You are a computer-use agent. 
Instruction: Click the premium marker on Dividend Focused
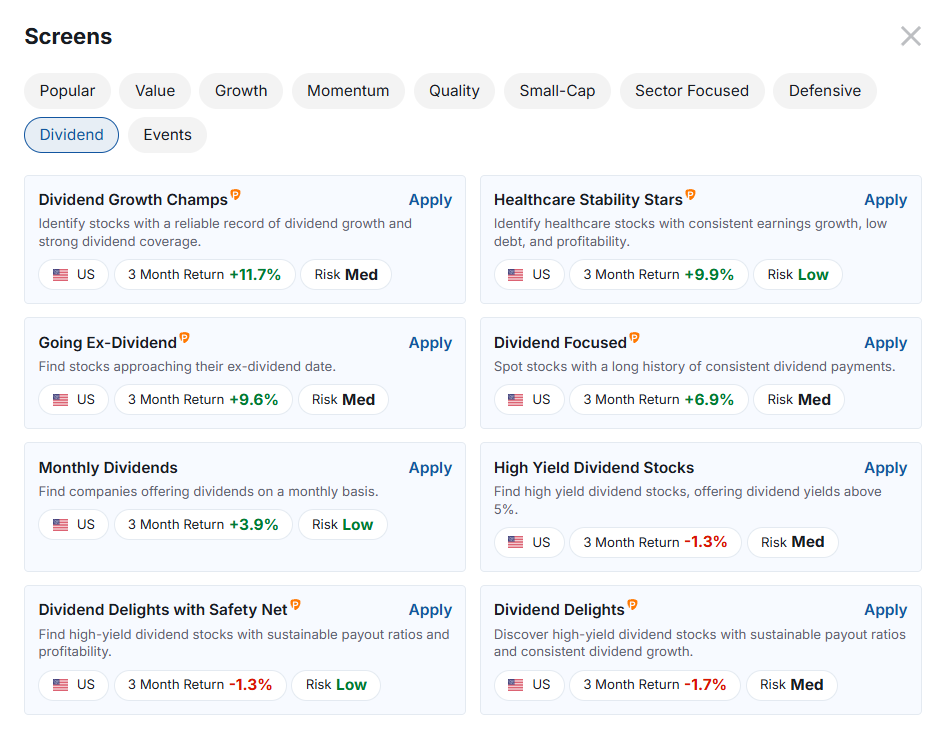tap(632, 336)
